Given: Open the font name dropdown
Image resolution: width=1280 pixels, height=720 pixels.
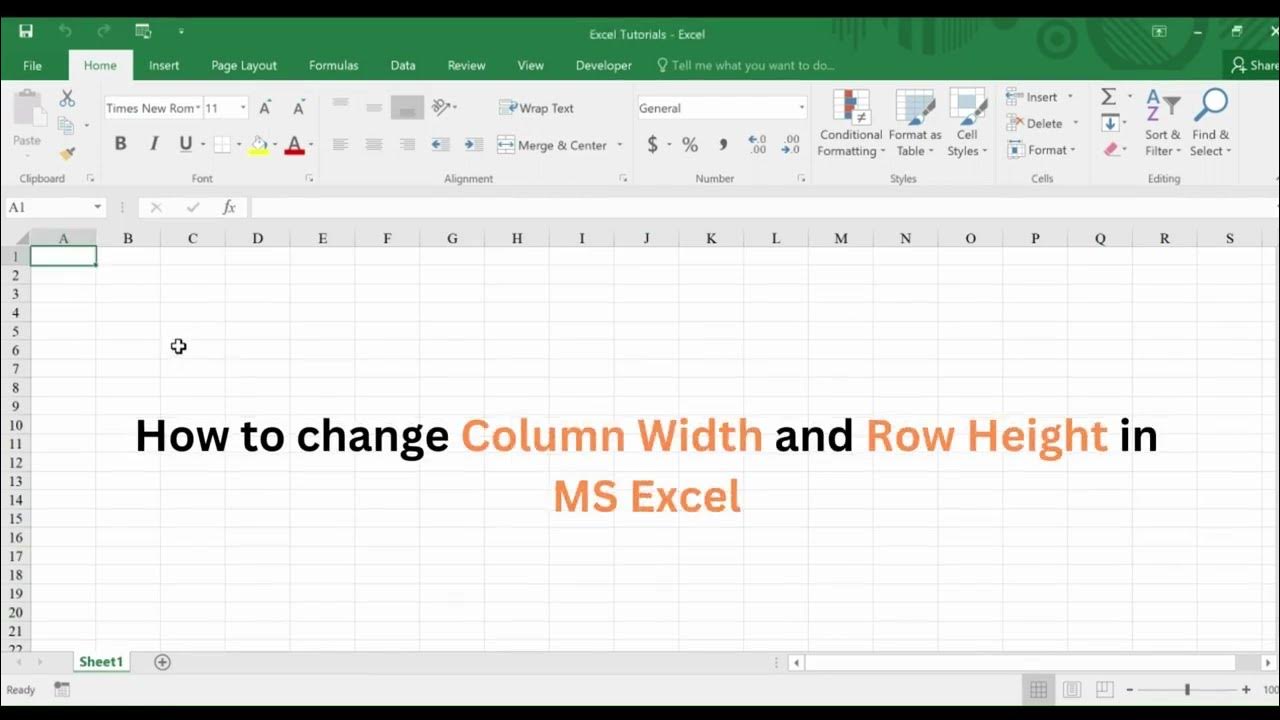Looking at the screenshot, I should coord(198,108).
